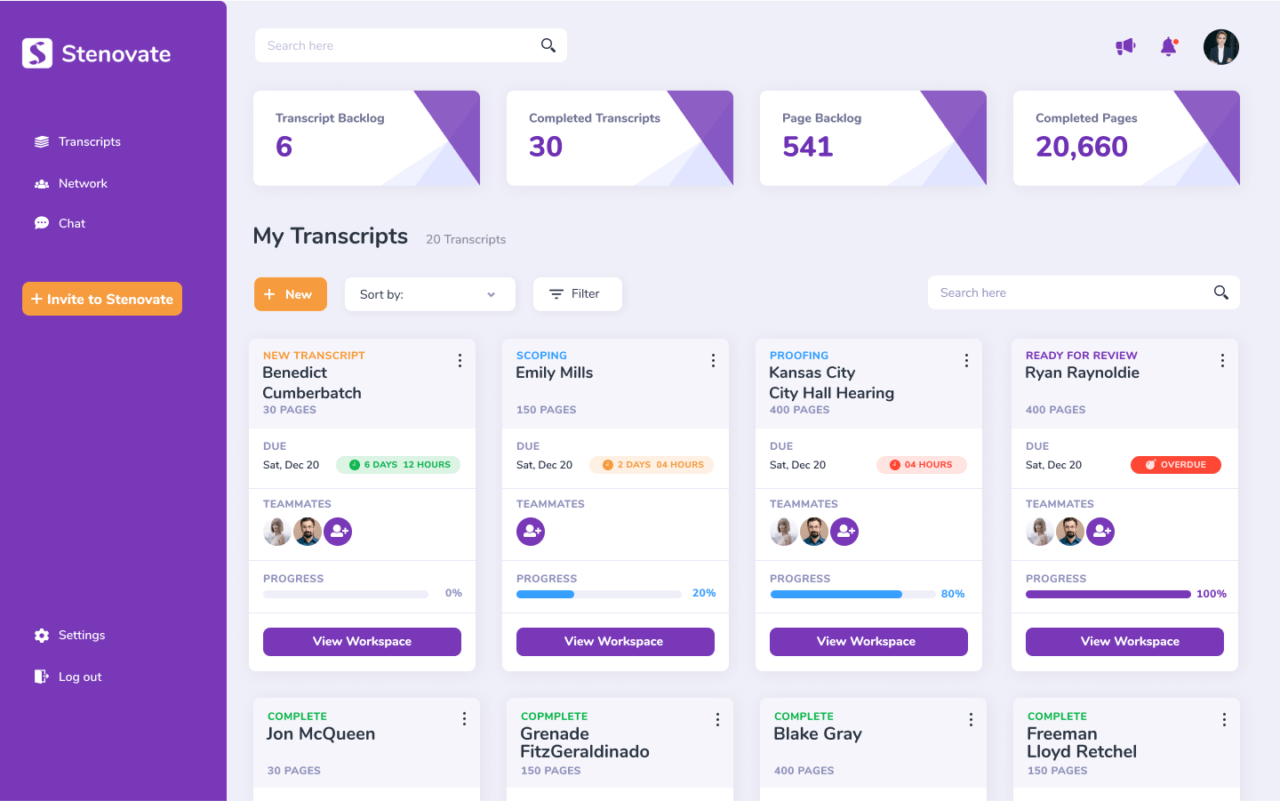Image resolution: width=1280 pixels, height=801 pixels.
Task: Open notifications via the bell icon
Action: tap(1168, 46)
